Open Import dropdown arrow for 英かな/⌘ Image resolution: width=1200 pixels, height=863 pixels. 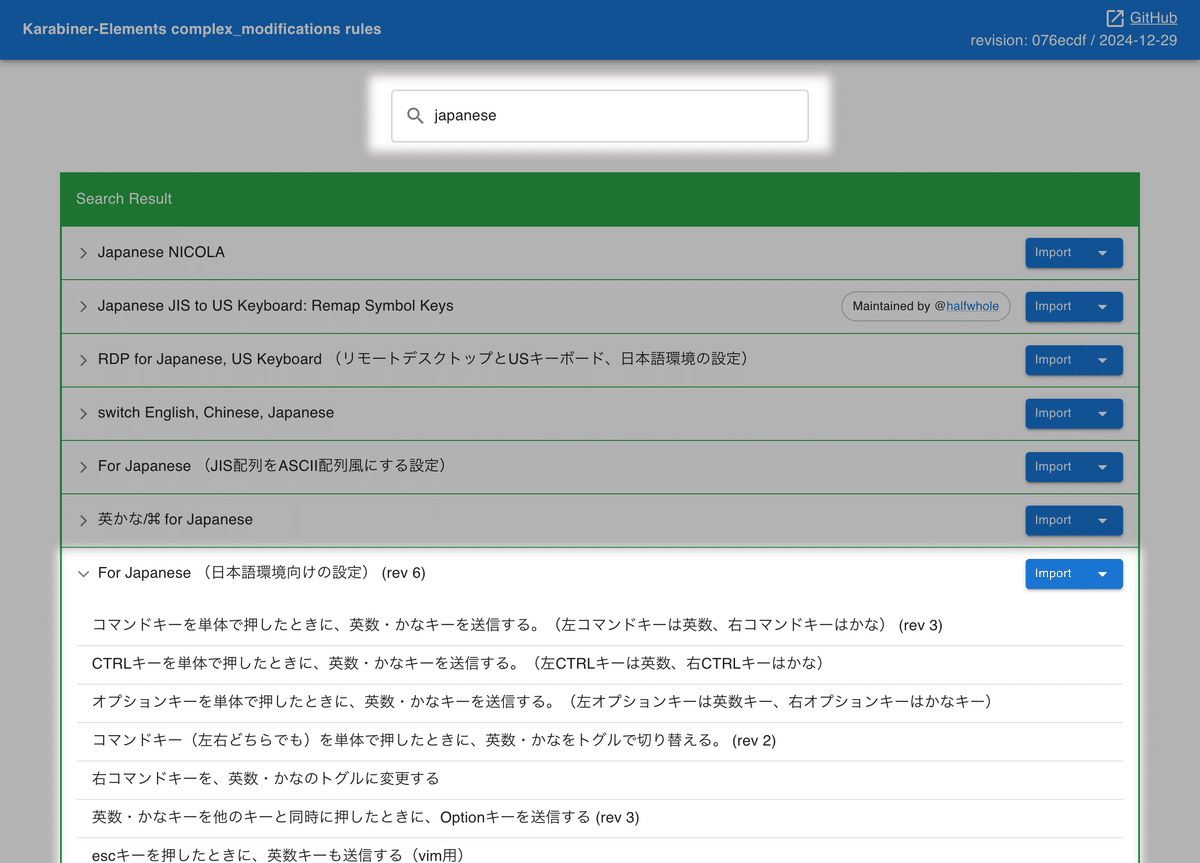1103,520
